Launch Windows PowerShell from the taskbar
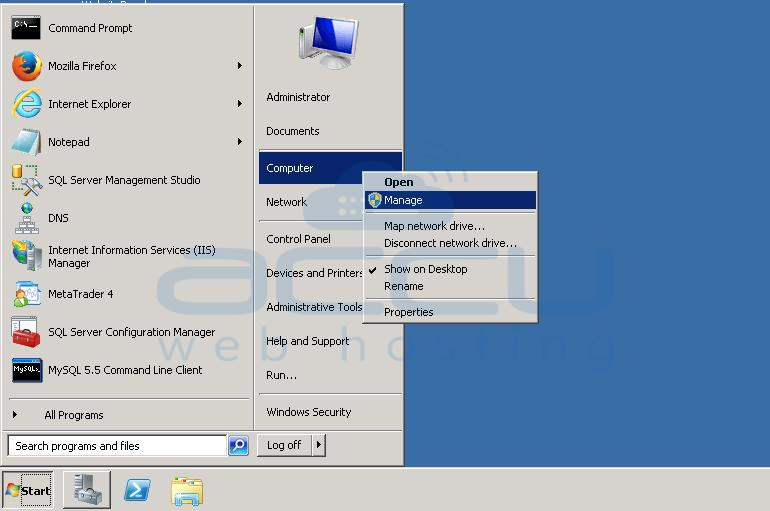The image size is (770, 511). pyautogui.click(x=137, y=489)
